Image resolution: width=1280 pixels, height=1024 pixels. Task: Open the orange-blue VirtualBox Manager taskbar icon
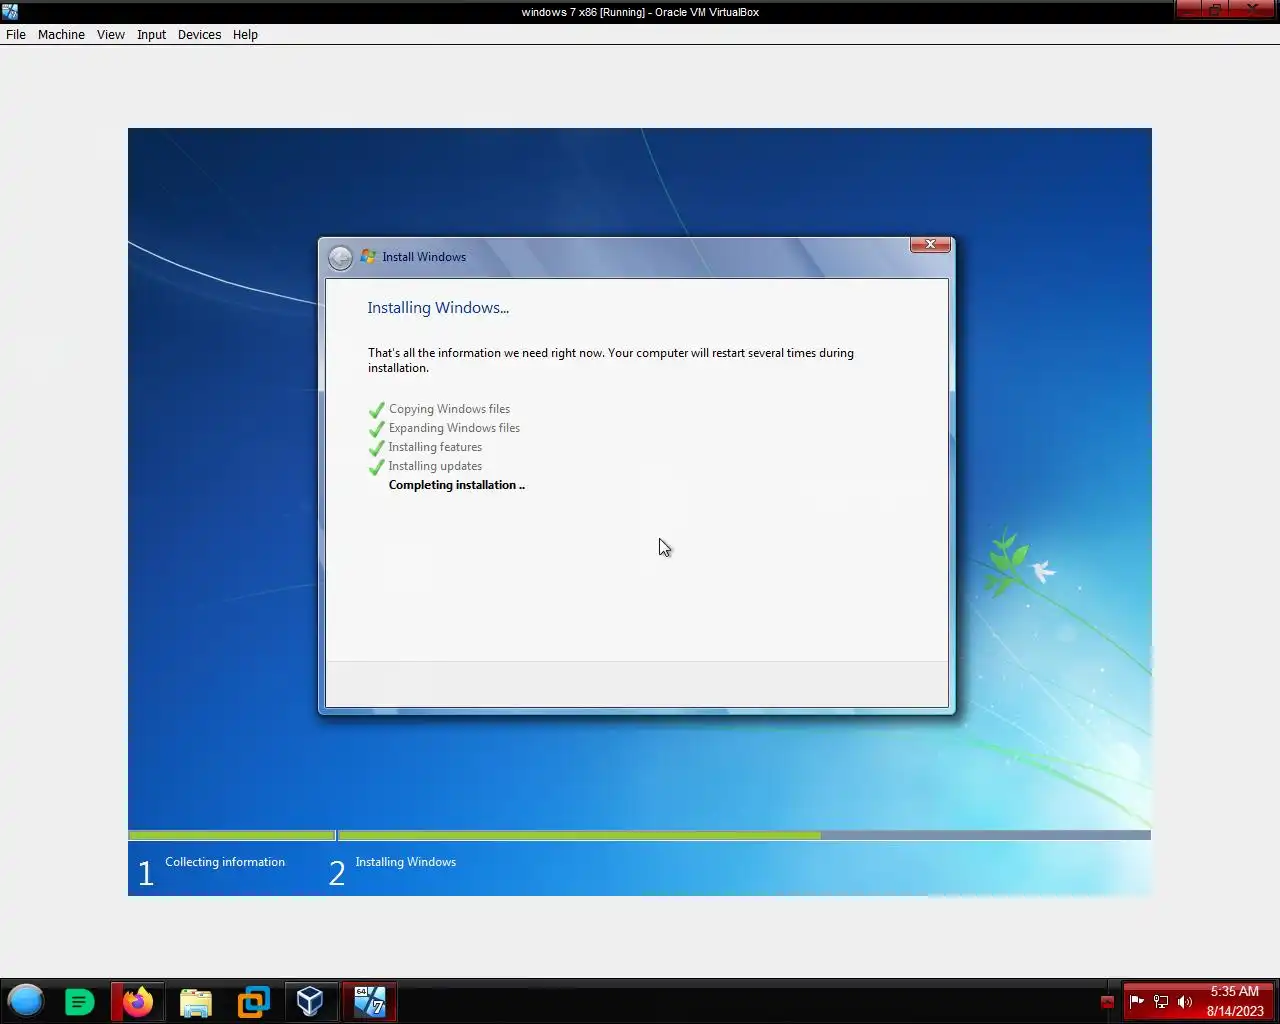coord(253,1002)
